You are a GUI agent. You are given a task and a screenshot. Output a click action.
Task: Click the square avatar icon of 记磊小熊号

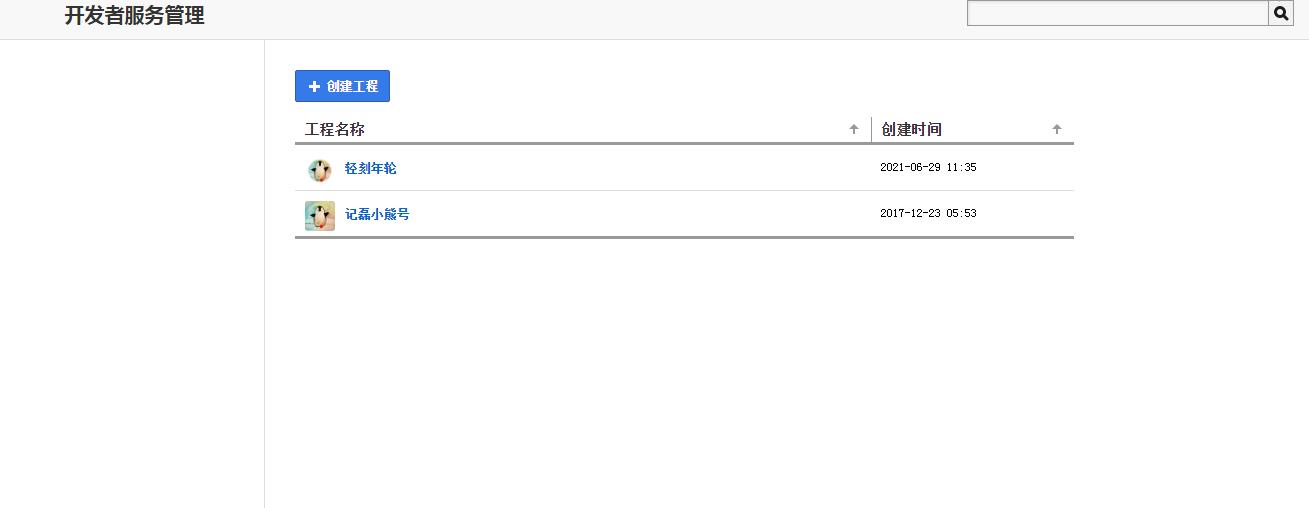click(319, 215)
